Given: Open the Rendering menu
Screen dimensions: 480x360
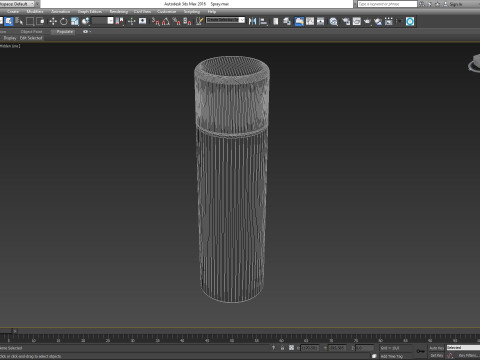Looking at the screenshot, I should [x=119, y=12].
